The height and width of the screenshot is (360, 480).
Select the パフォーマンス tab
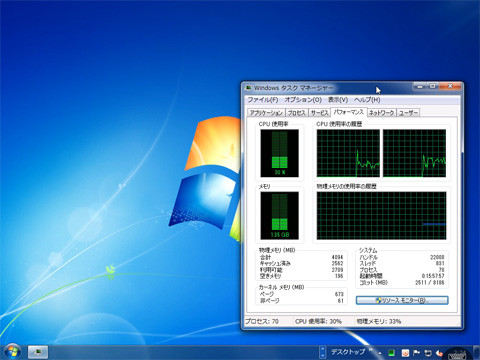(x=349, y=112)
